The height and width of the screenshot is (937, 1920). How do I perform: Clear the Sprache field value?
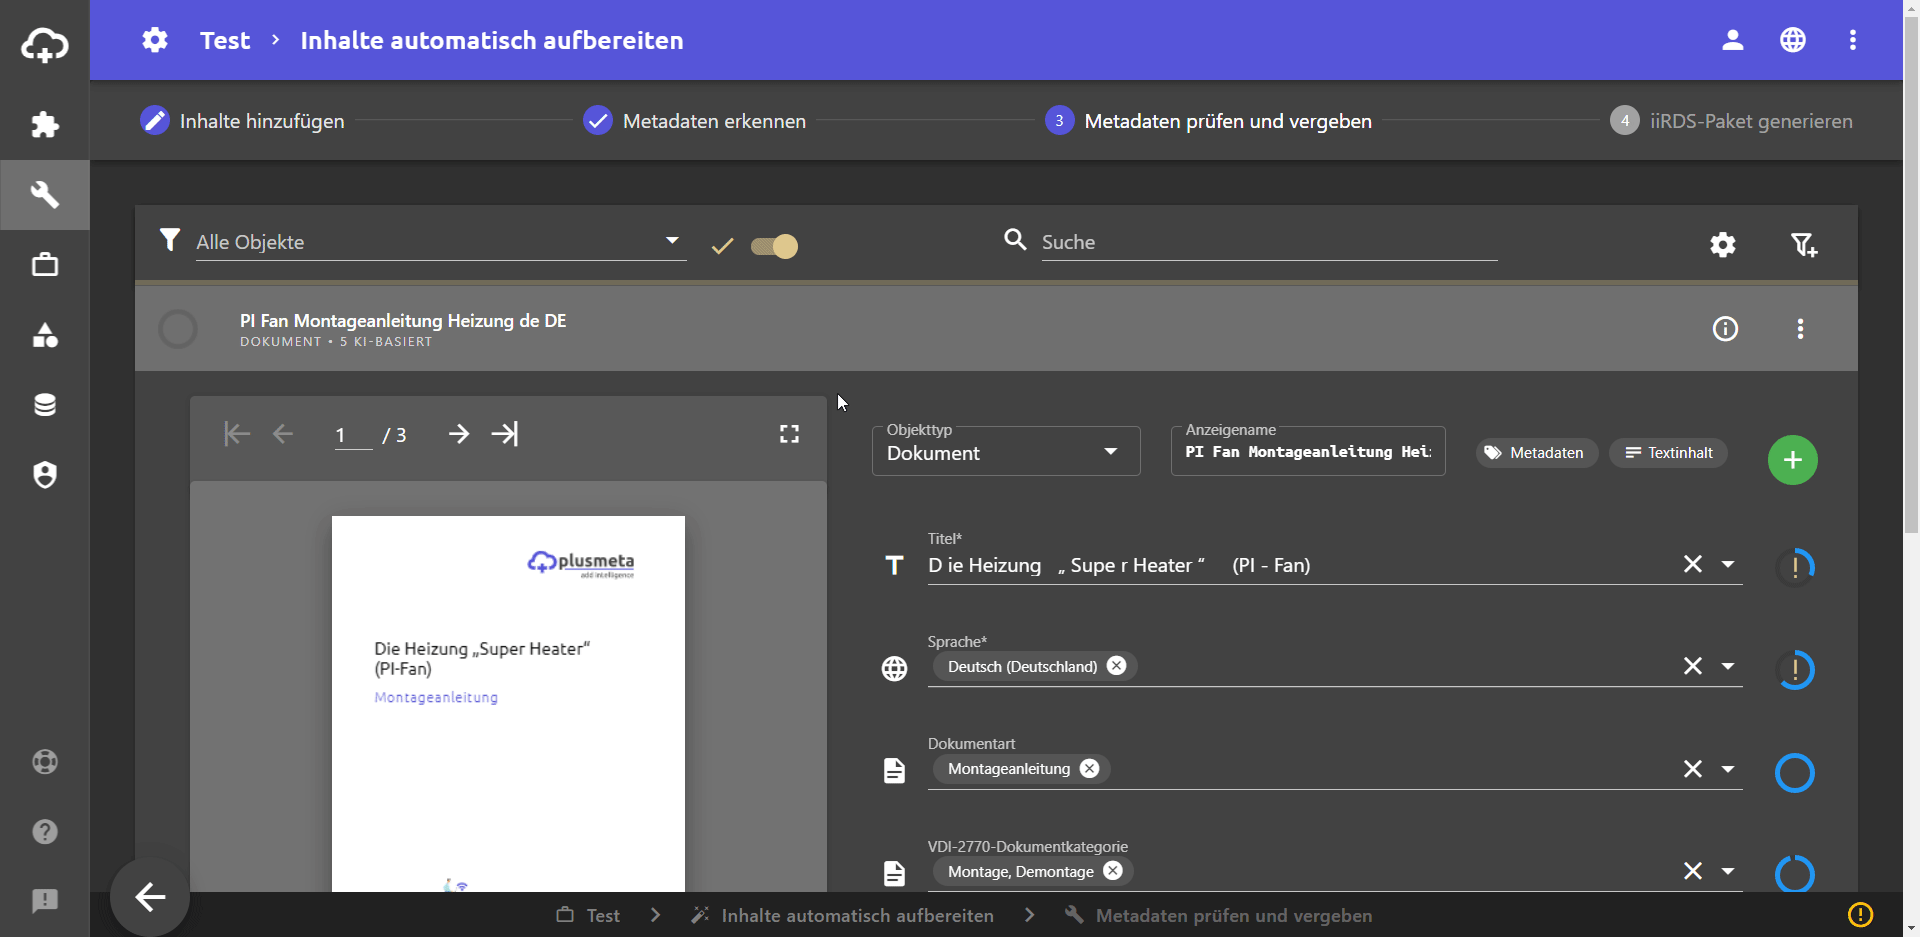1693,666
